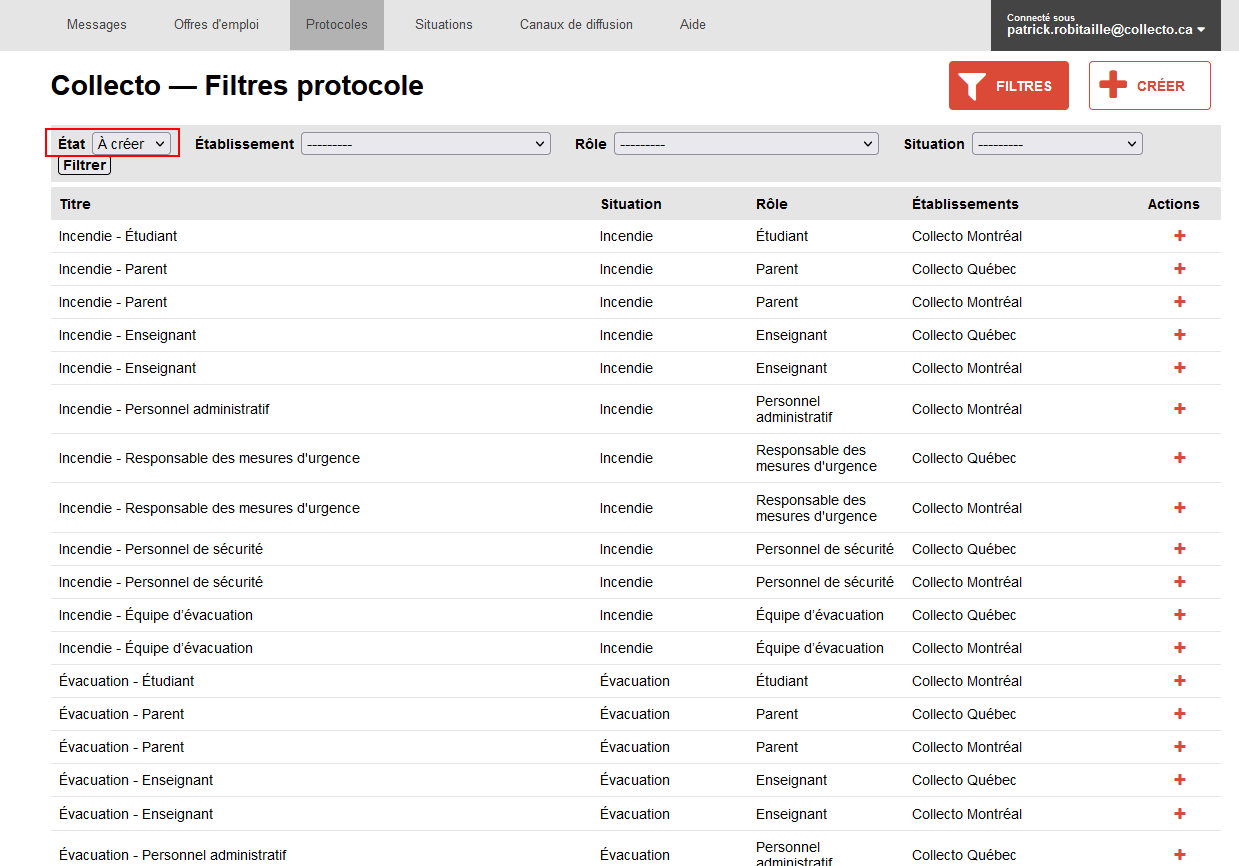This screenshot has height=866, width=1239.
Task: Open the Situation filter dropdown
Action: pos(1057,144)
